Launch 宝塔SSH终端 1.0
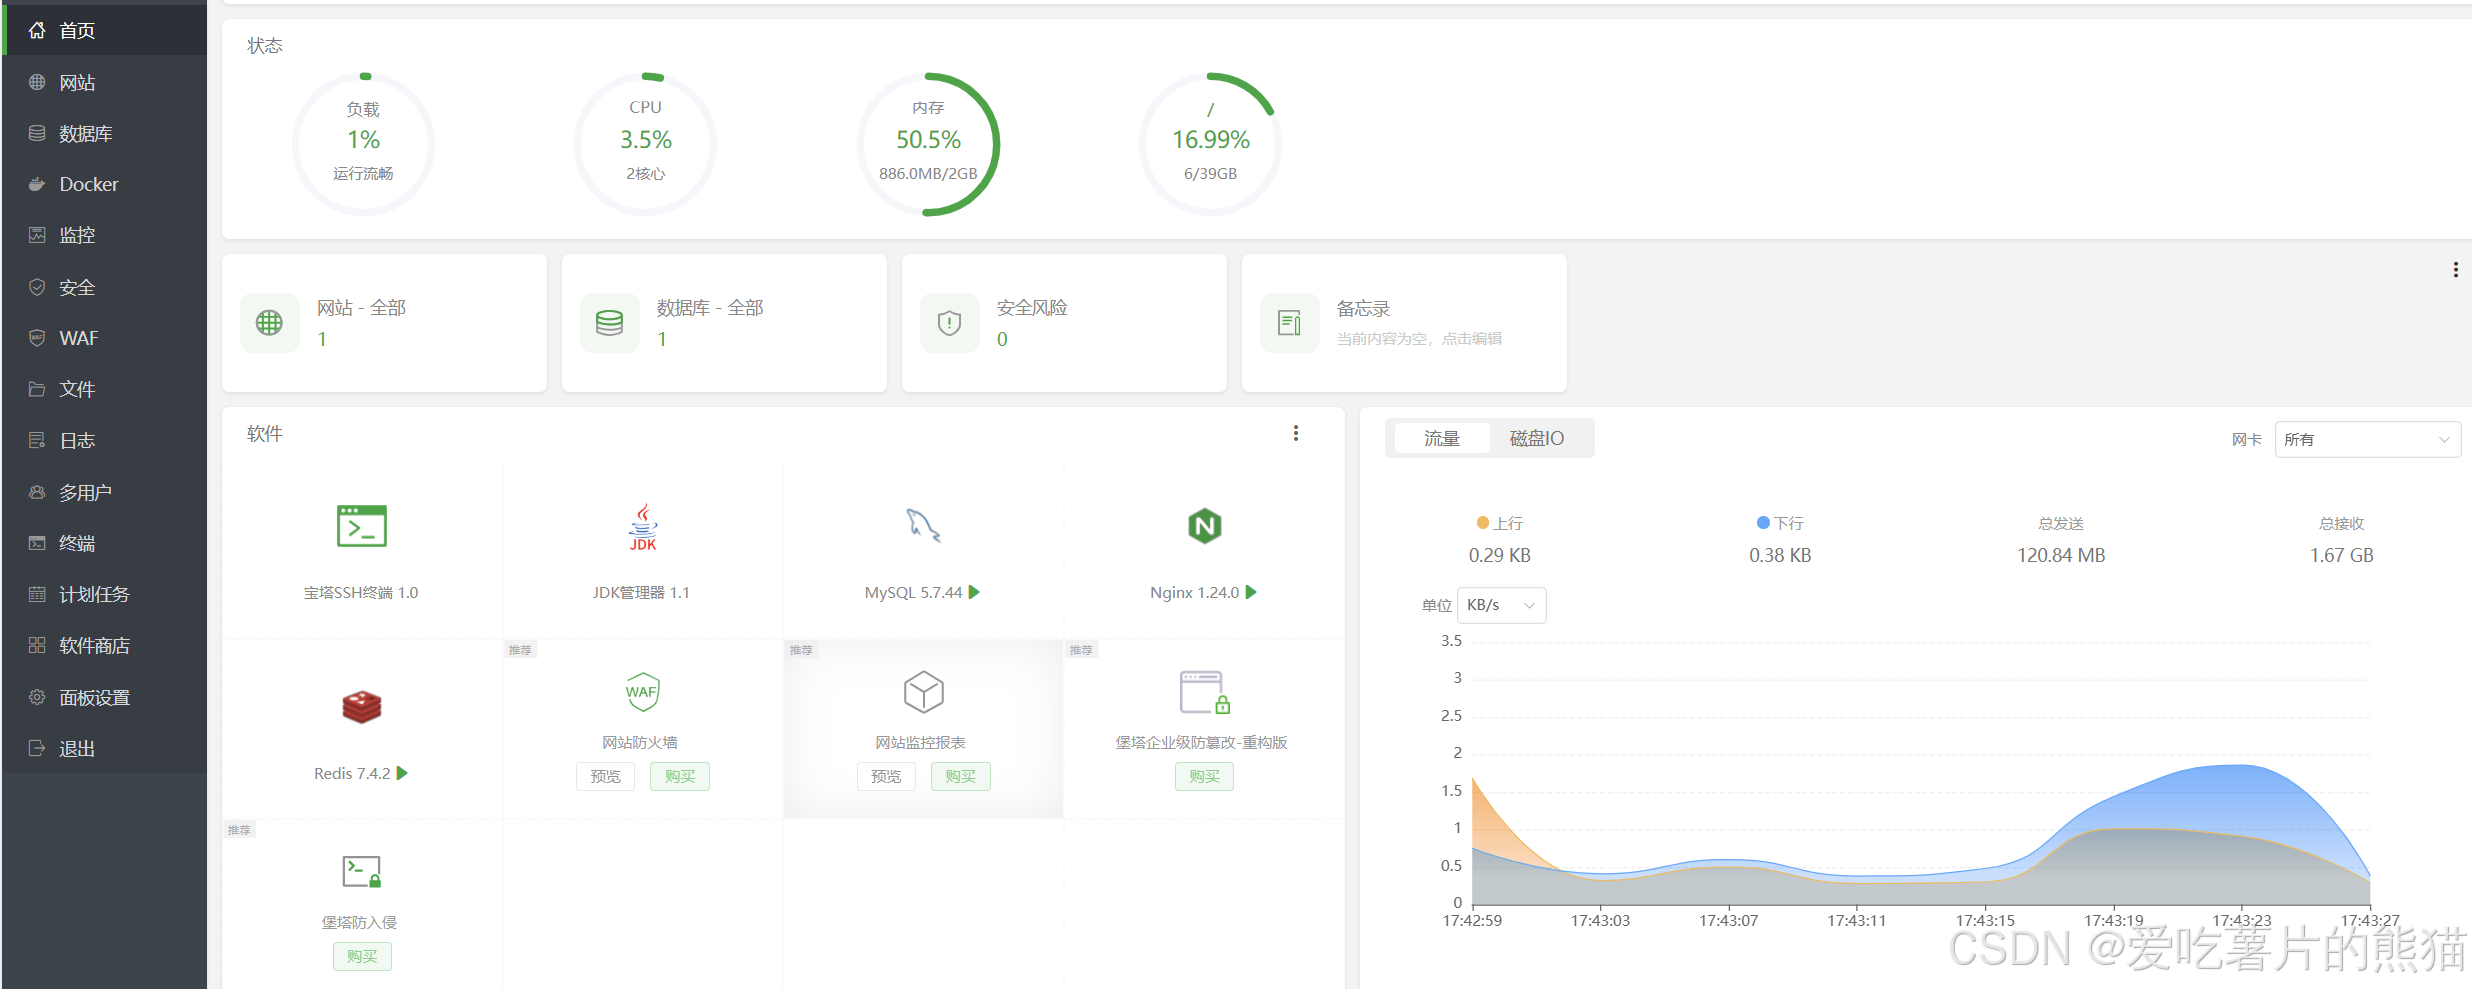2472x989 pixels. click(x=361, y=592)
